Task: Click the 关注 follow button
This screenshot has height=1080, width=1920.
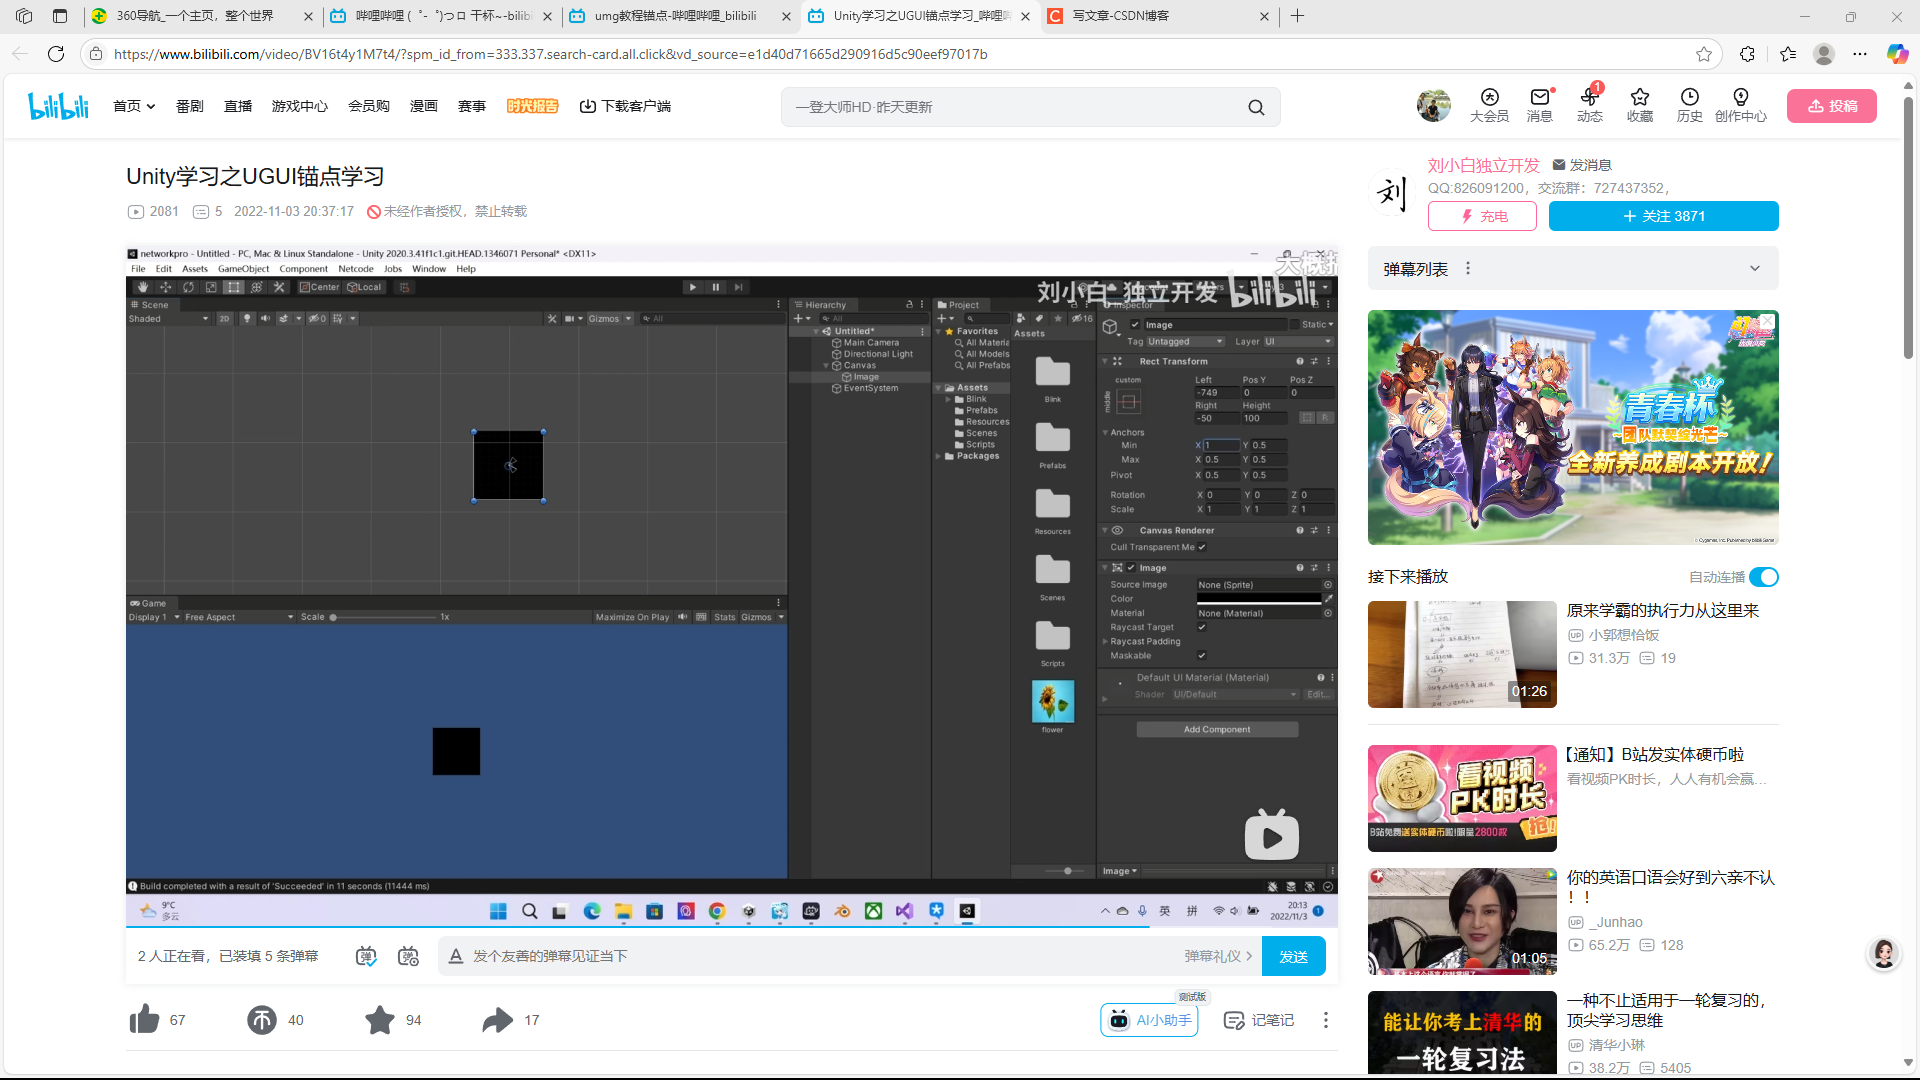Action: coord(1663,216)
